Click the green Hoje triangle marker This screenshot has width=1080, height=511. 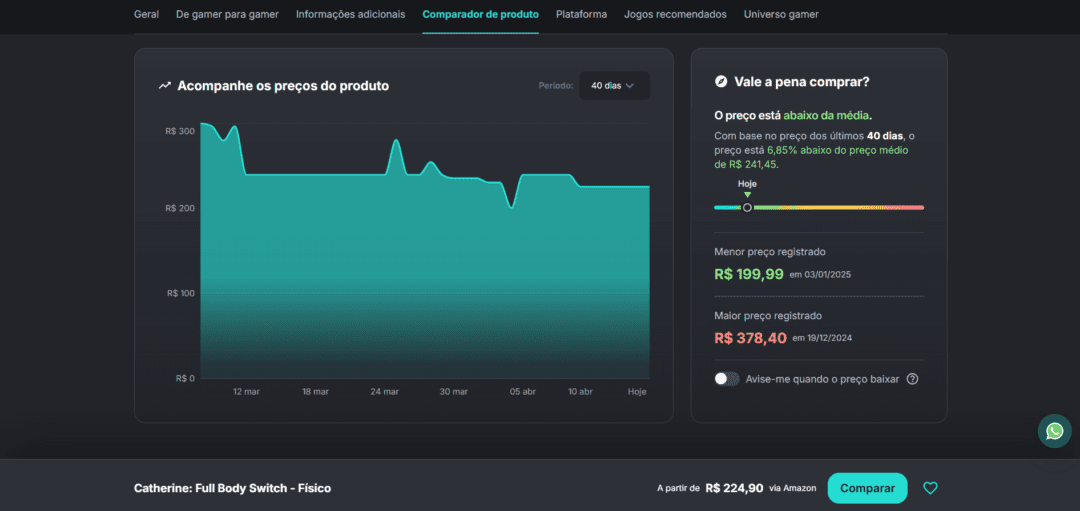[747, 195]
